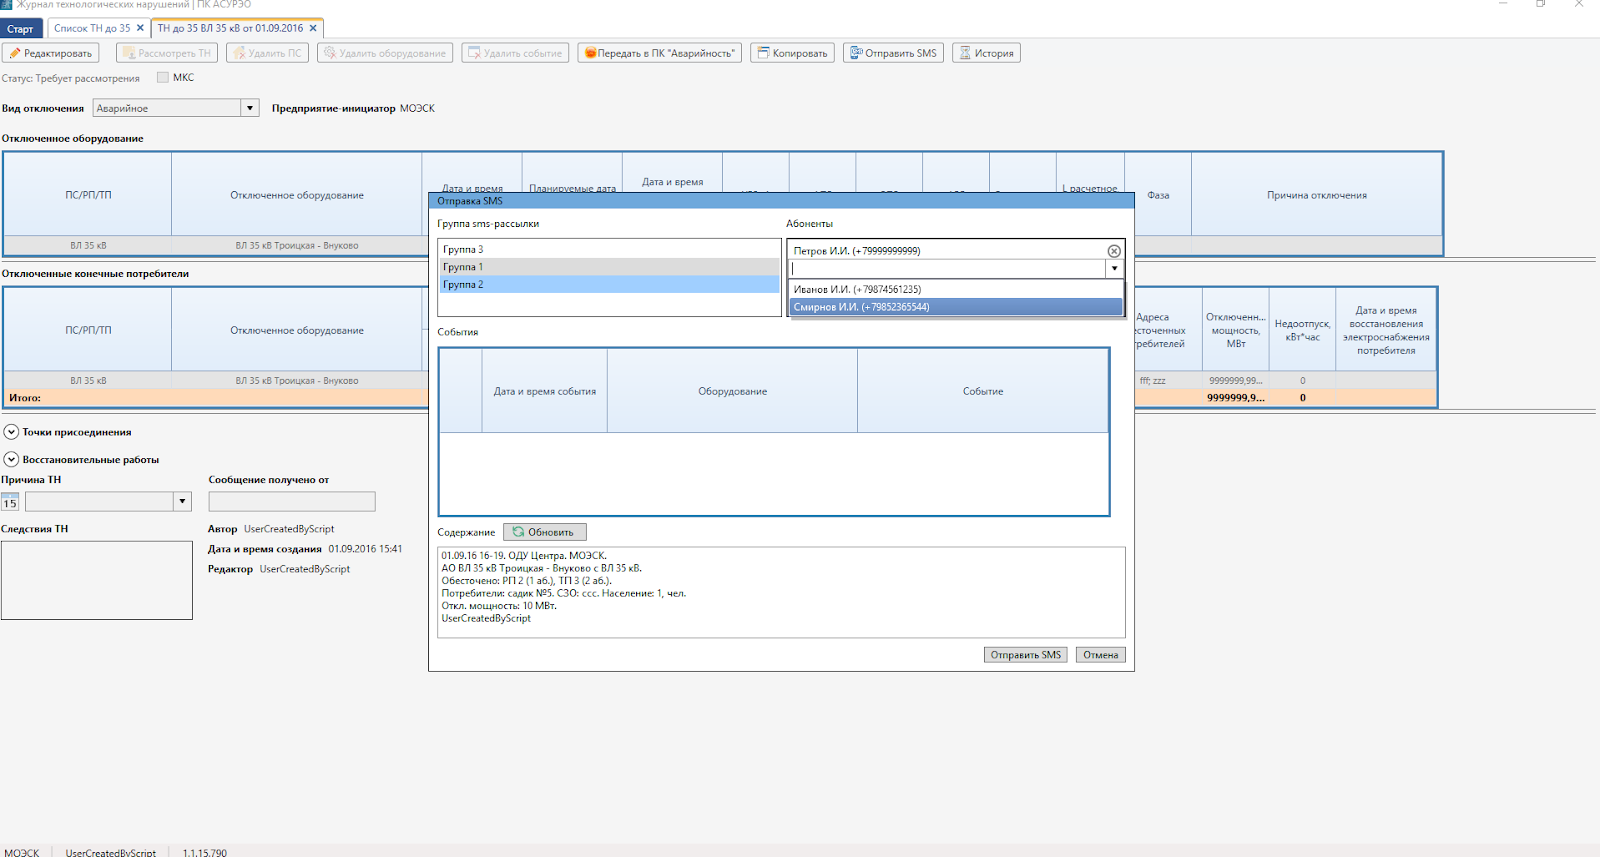The image size is (1600, 857).
Task: Click the Удалить ПС toolbar button
Action: 267,53
